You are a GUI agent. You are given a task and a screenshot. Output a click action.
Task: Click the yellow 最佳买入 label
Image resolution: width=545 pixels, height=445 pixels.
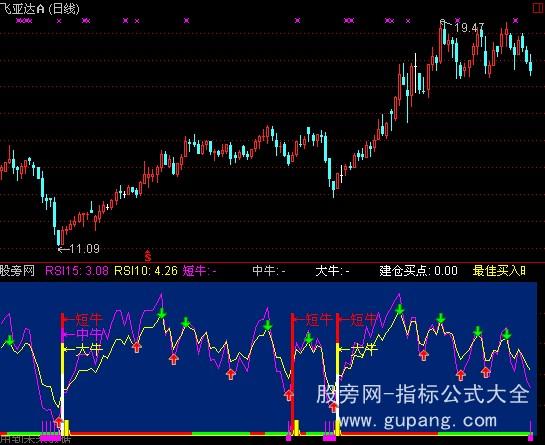[499, 270]
